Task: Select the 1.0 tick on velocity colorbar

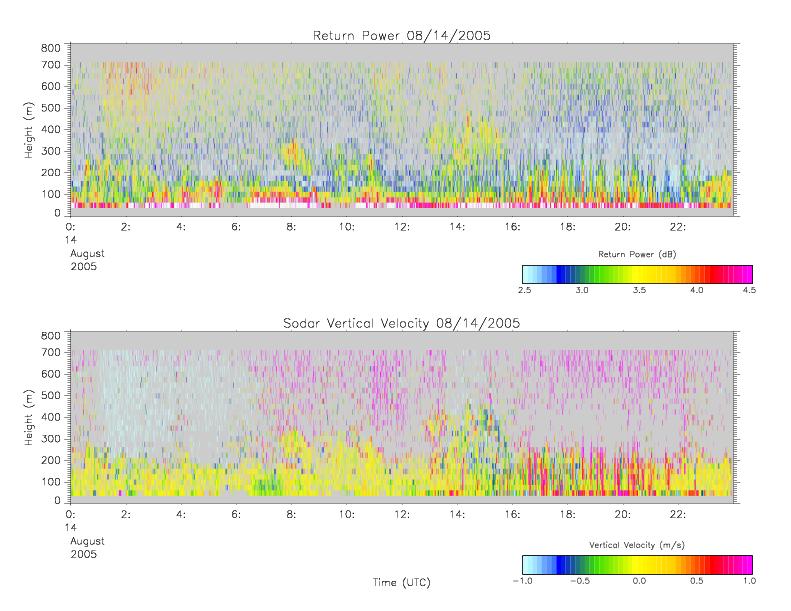Action: click(749, 581)
